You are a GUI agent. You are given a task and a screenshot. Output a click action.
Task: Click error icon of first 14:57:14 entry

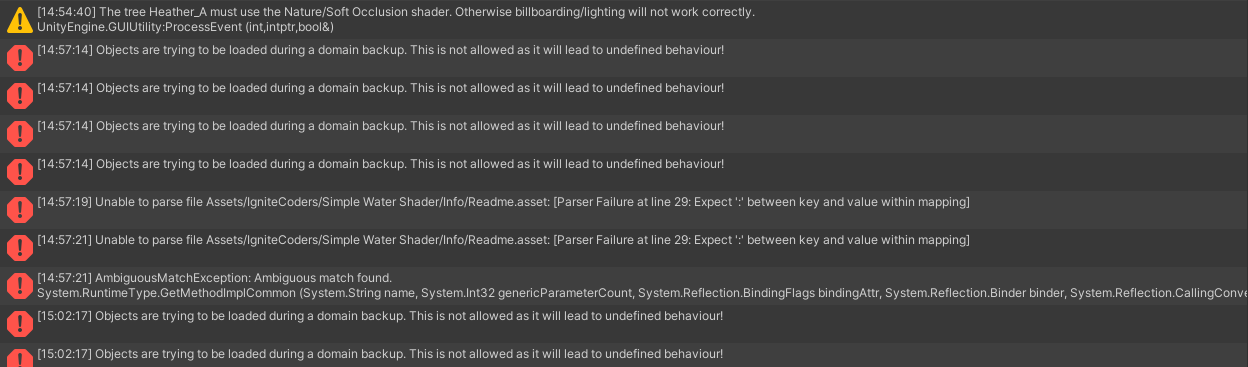19,57
